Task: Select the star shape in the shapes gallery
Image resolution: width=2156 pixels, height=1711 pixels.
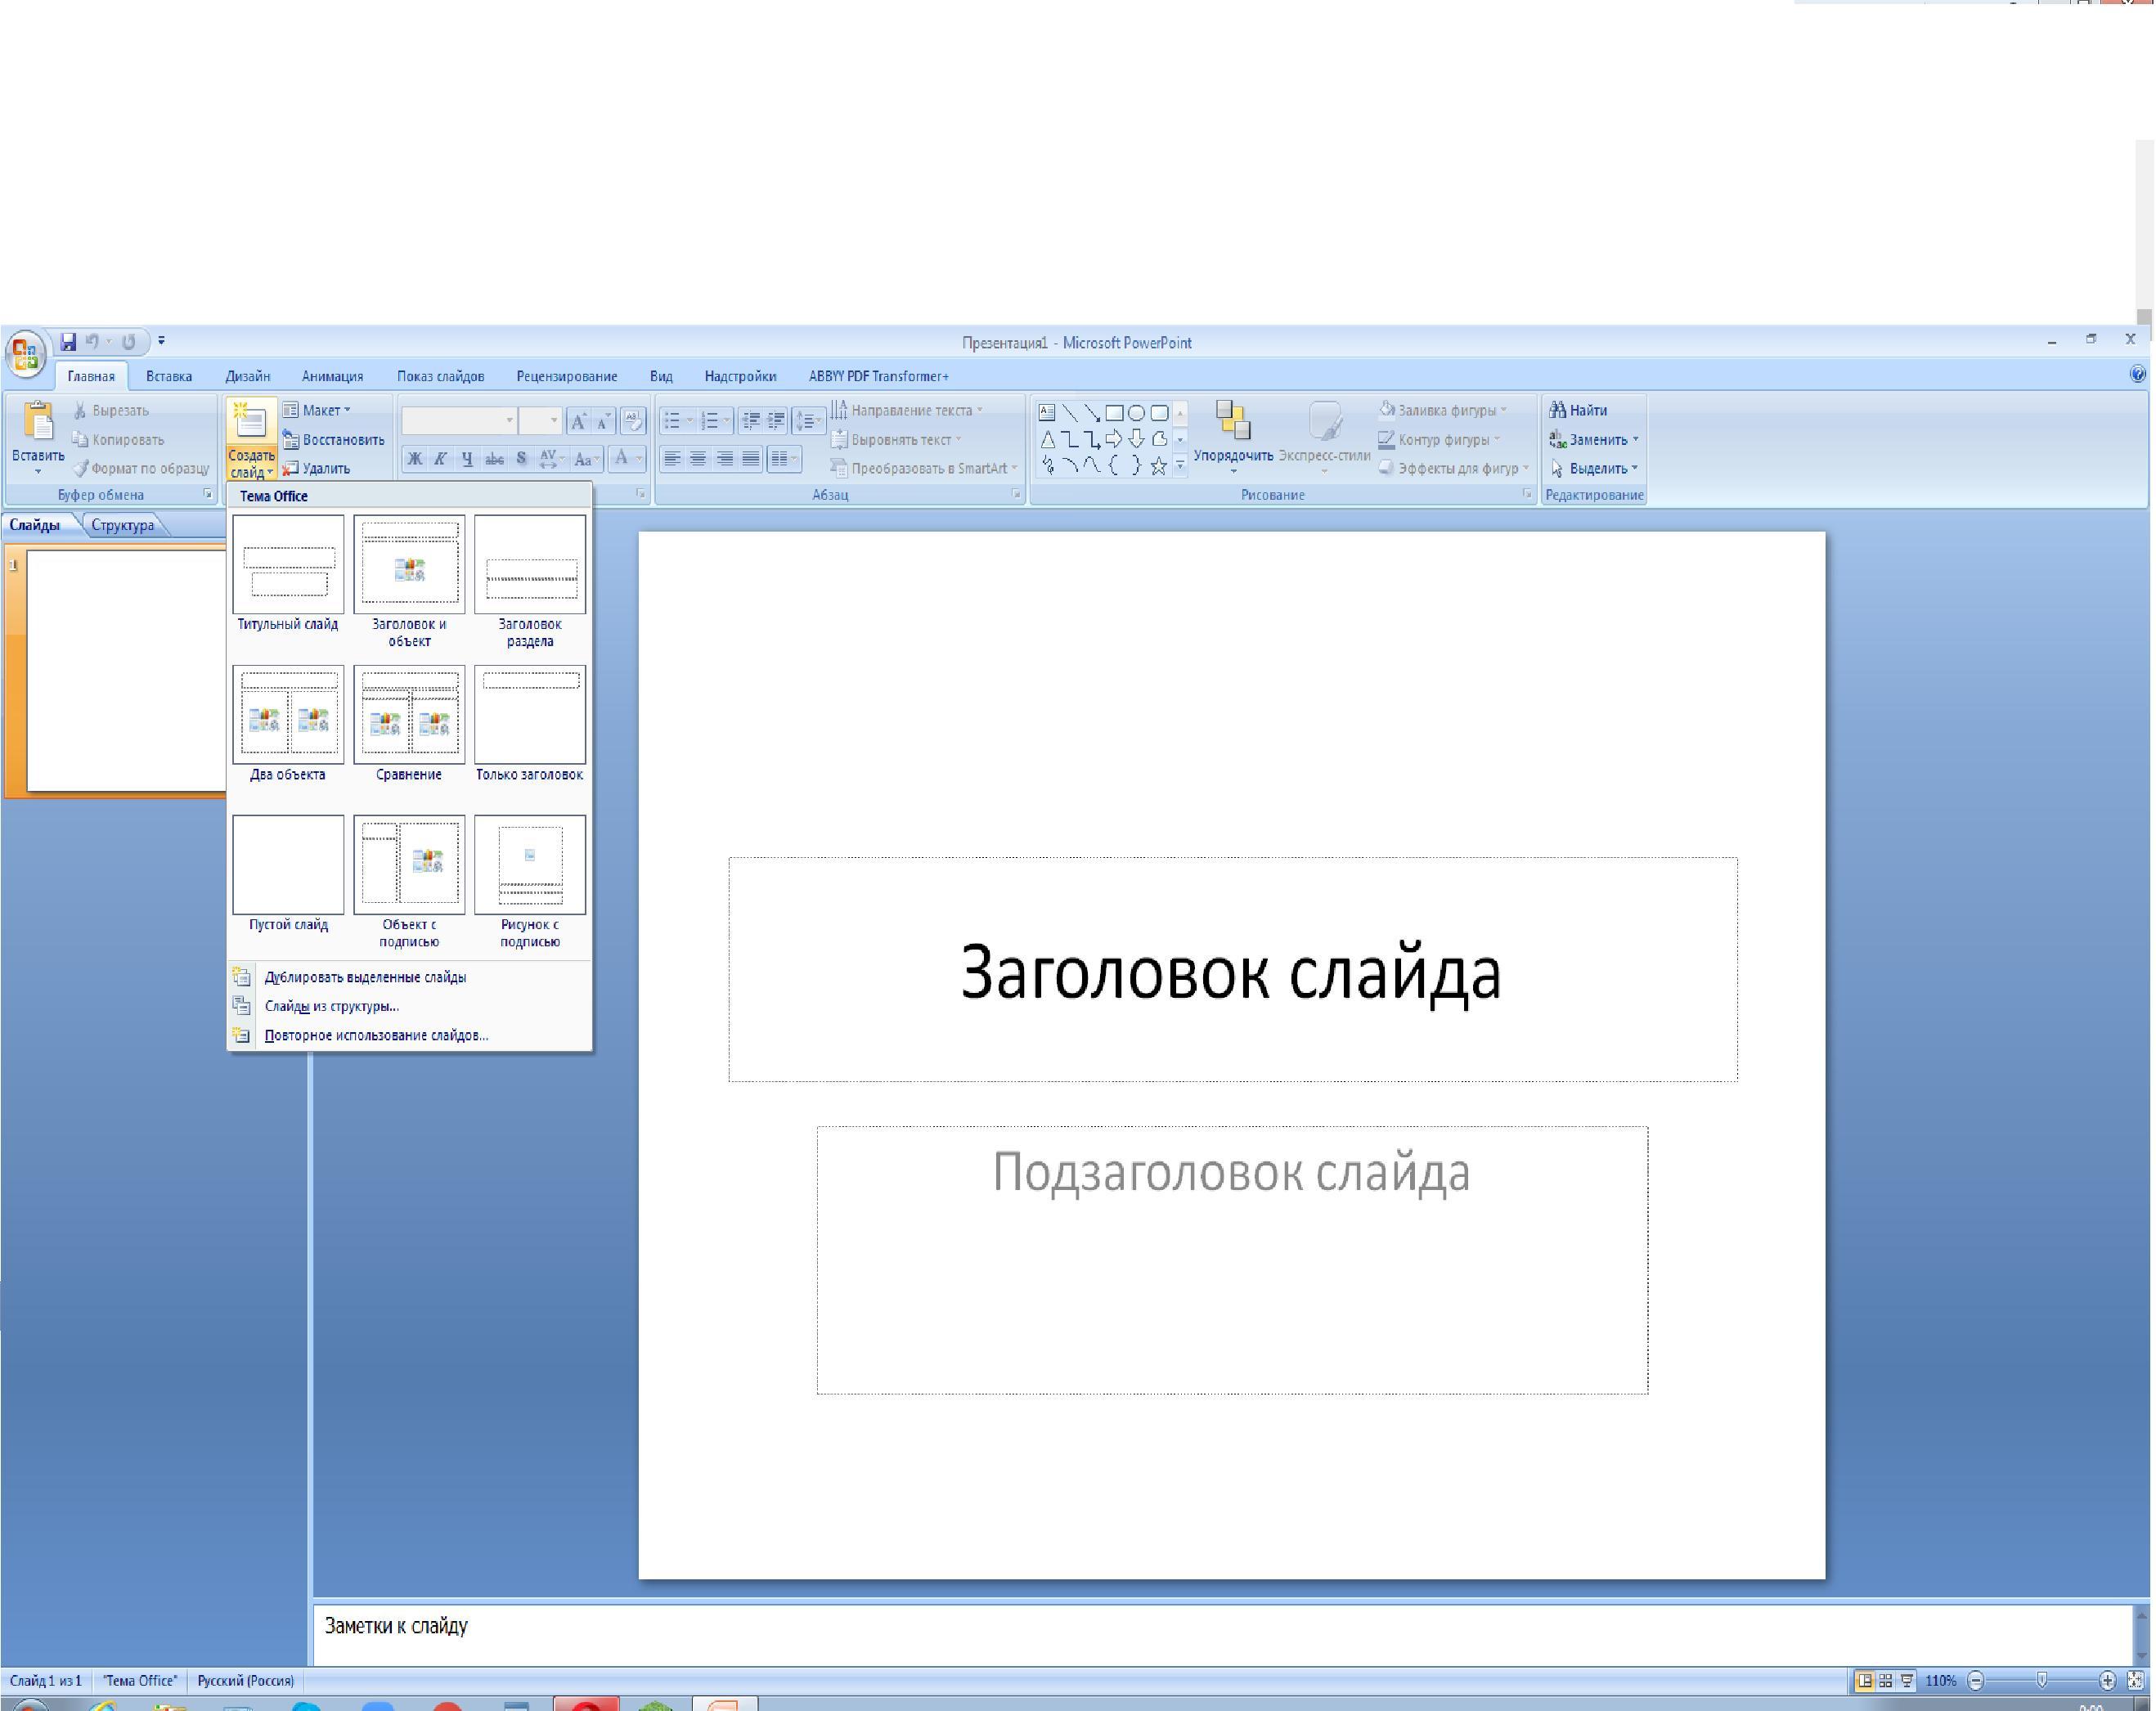Action: click(x=1158, y=466)
